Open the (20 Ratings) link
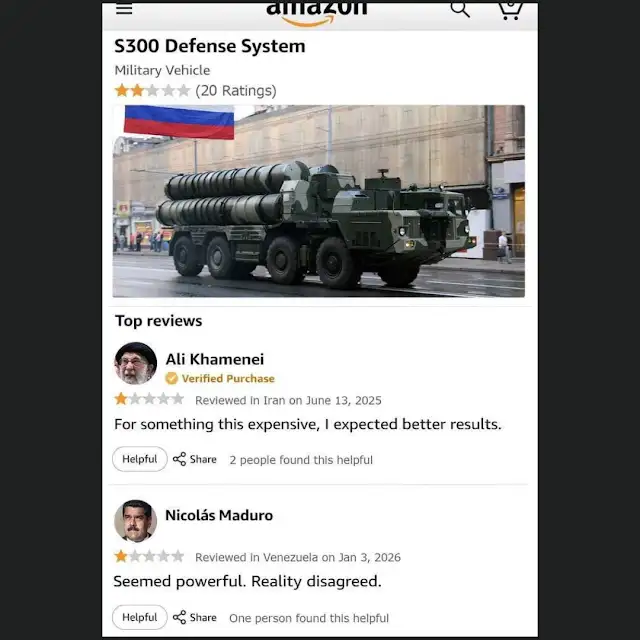 point(236,91)
